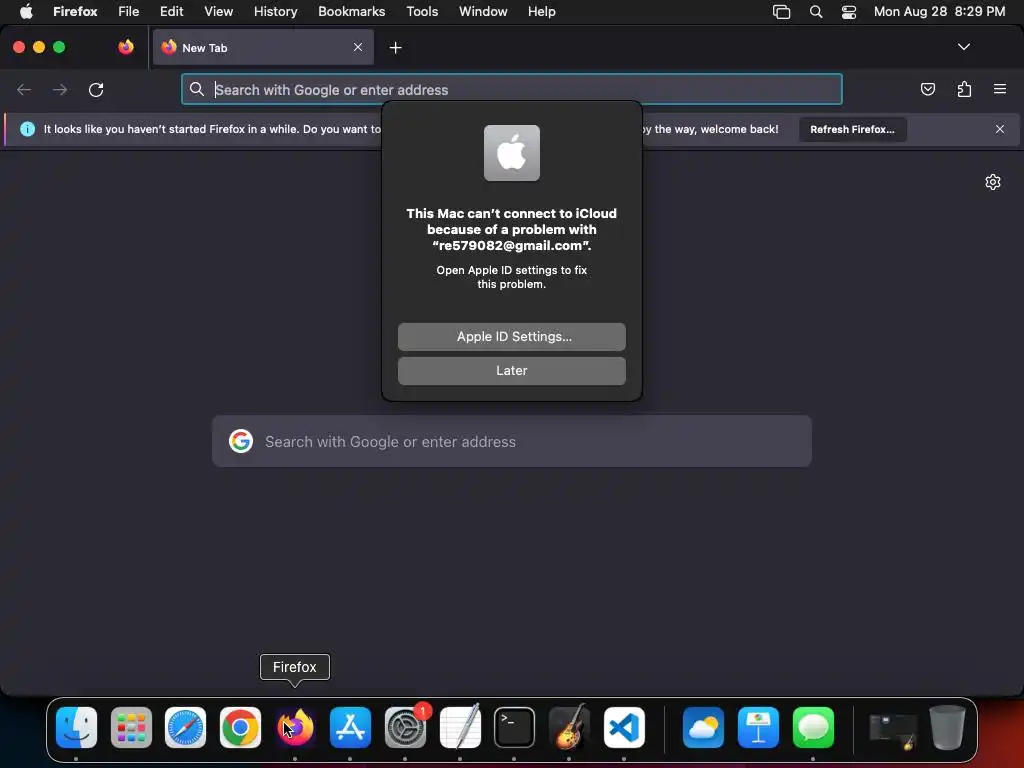Open the Firefox app menu in menu bar
The image size is (1024, 768).
coord(75,11)
